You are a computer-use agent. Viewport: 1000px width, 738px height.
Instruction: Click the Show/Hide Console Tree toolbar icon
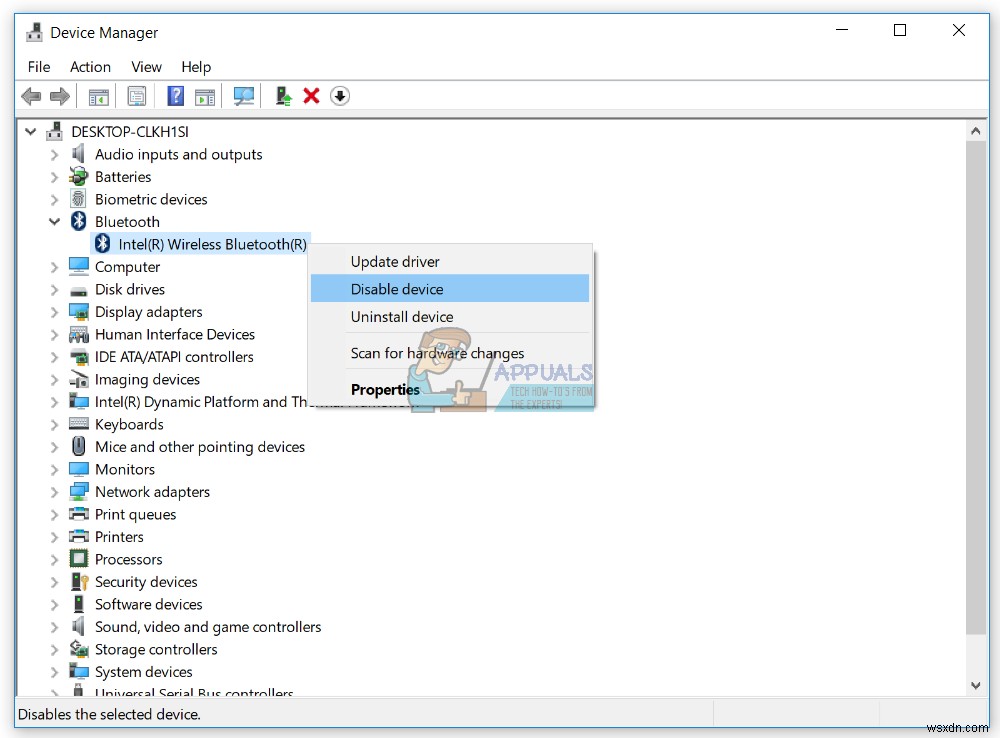98,95
